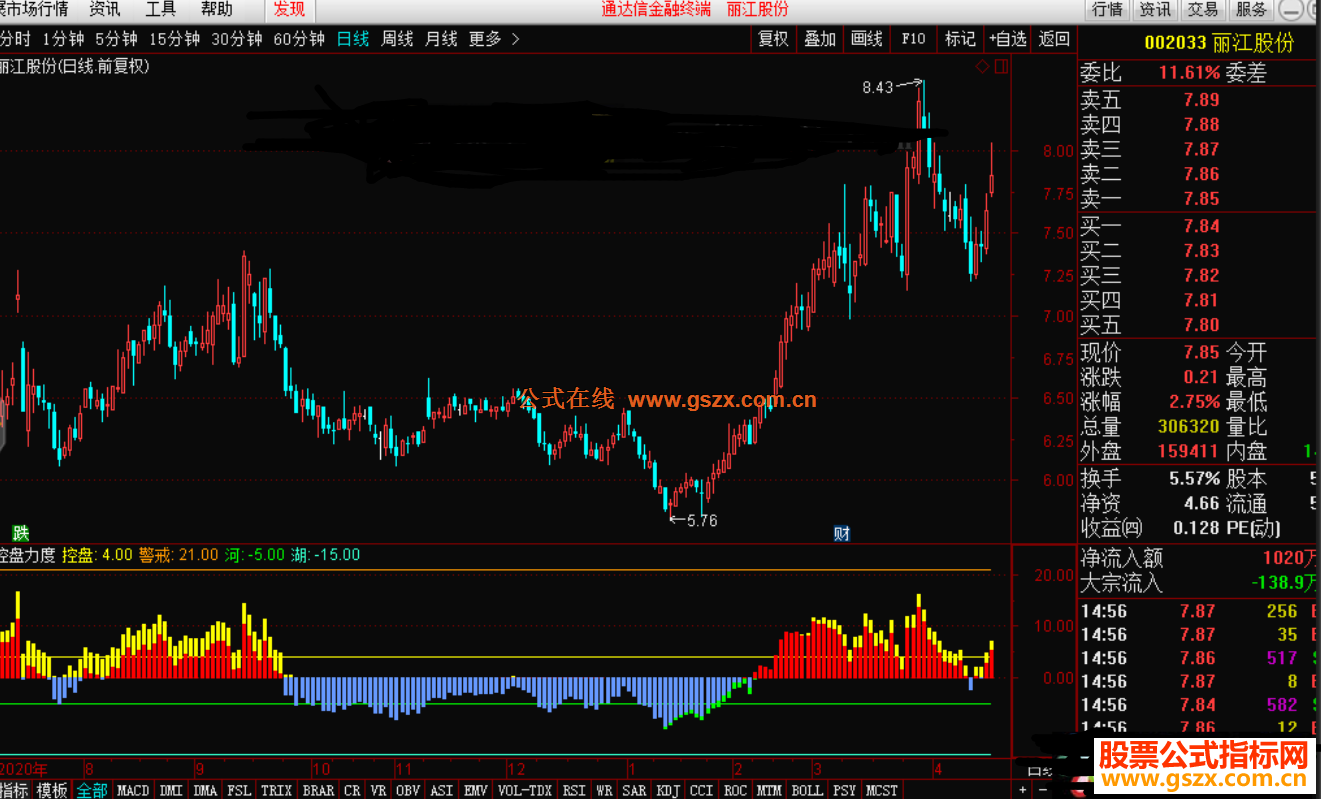Click the 标记 mark button

(960, 39)
